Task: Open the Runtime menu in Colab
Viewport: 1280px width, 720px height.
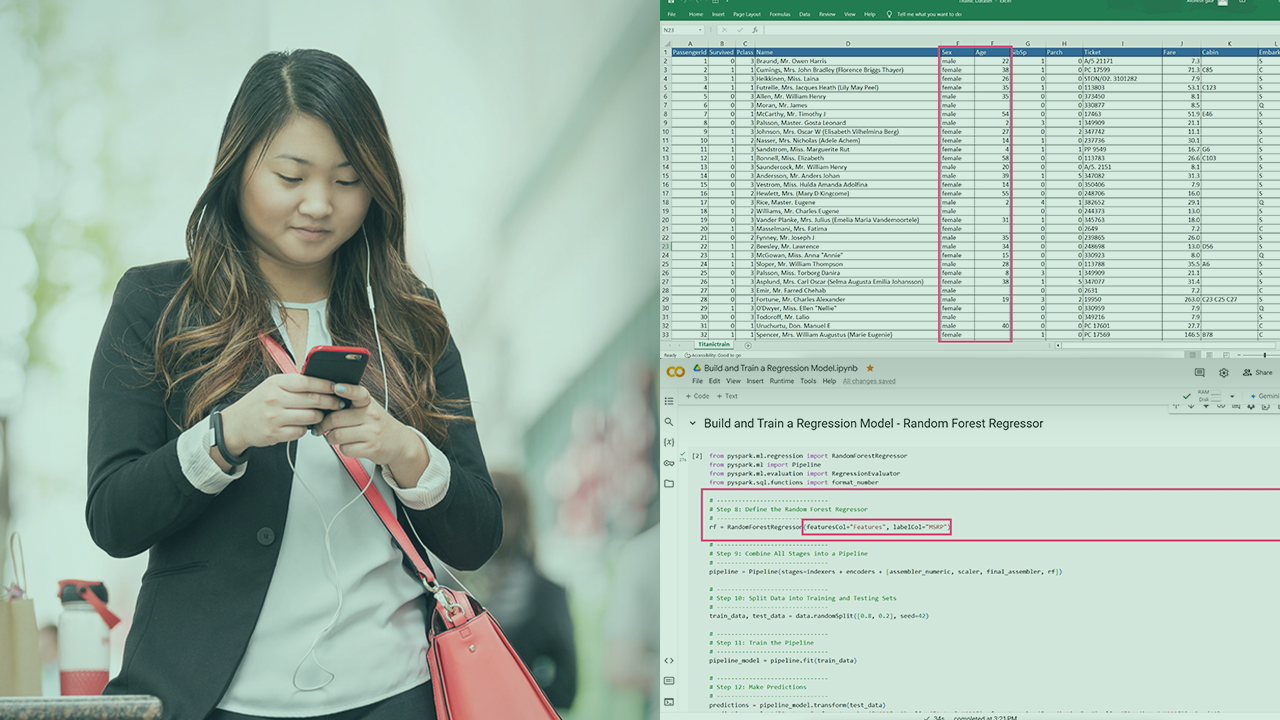Action: click(x=782, y=381)
